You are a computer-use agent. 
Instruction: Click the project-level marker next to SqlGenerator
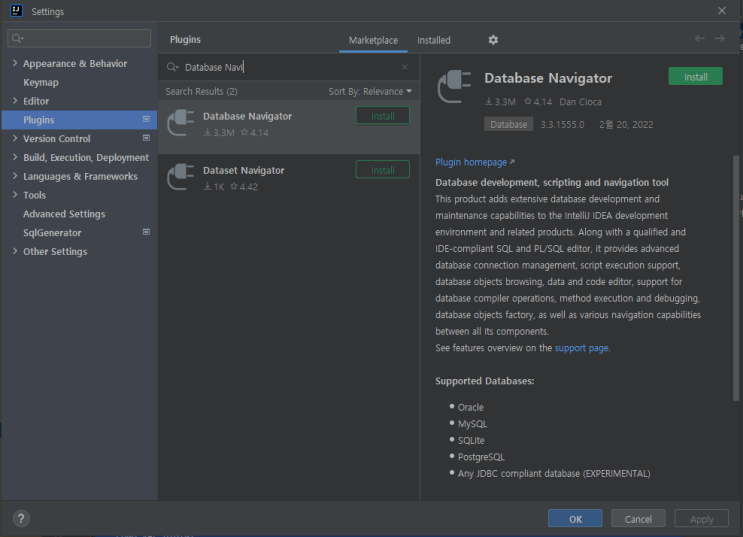coord(146,232)
